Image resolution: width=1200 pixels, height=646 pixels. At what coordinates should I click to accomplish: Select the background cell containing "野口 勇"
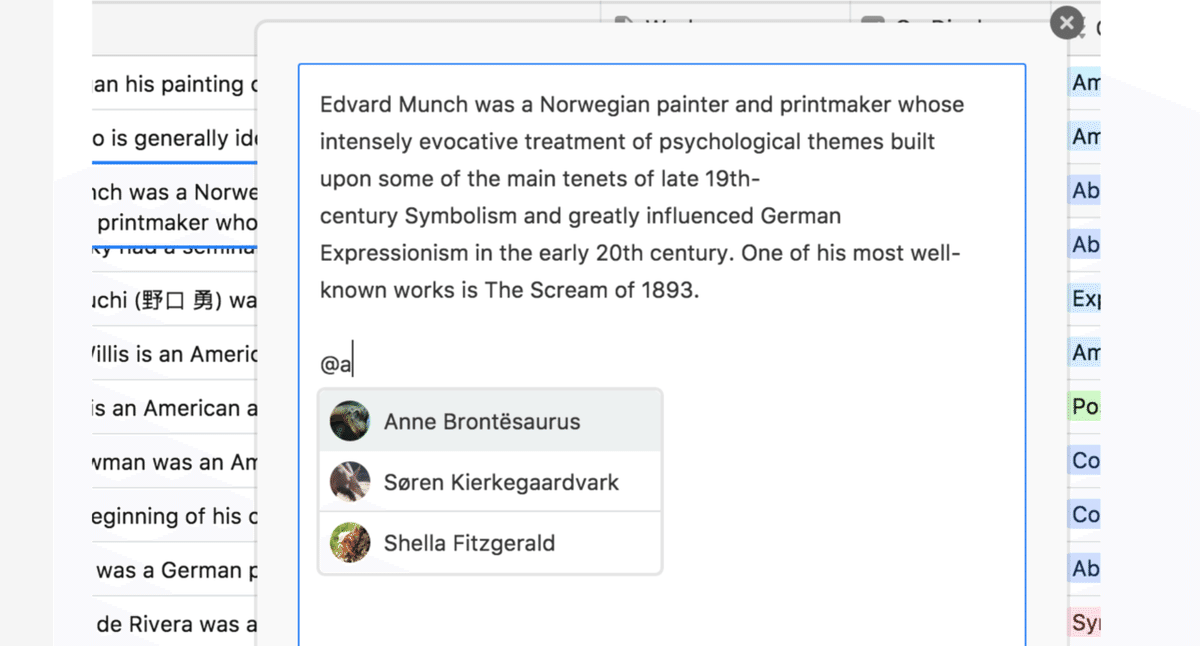175,300
